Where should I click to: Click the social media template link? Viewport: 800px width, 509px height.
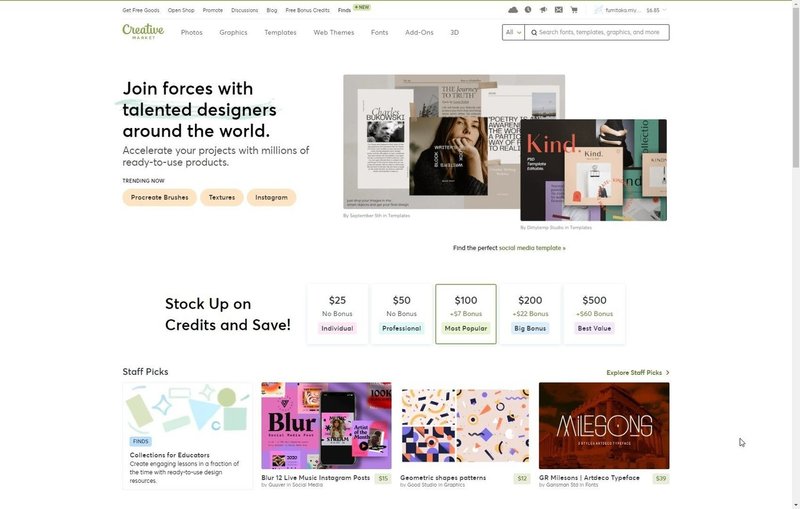pos(532,248)
